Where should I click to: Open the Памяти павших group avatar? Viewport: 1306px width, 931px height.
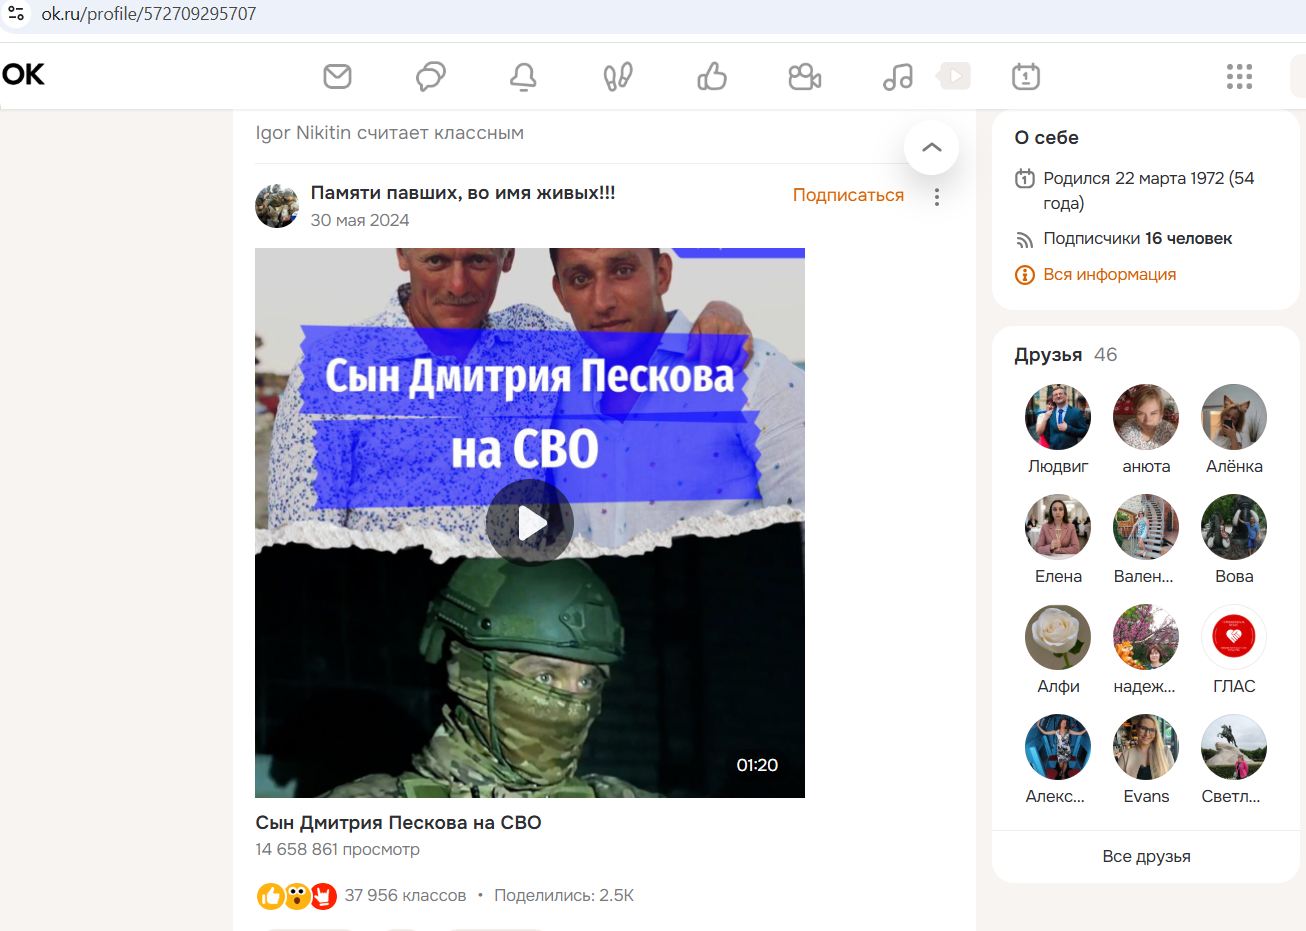[x=277, y=205]
